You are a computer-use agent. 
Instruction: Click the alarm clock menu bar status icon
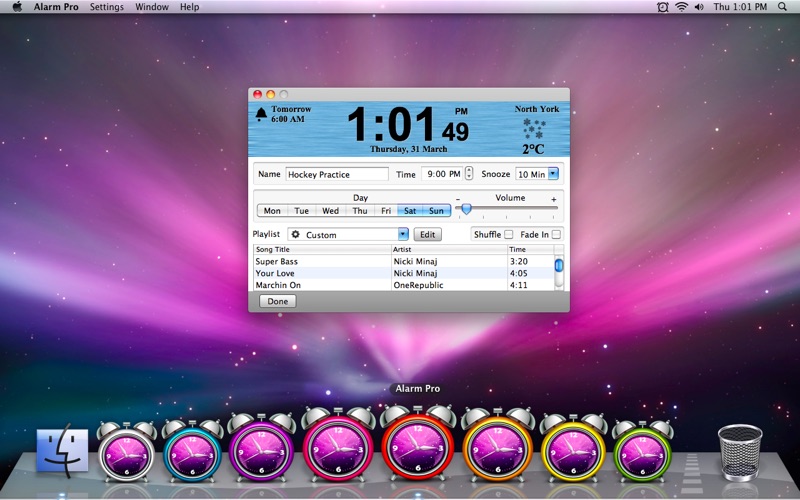[662, 7]
